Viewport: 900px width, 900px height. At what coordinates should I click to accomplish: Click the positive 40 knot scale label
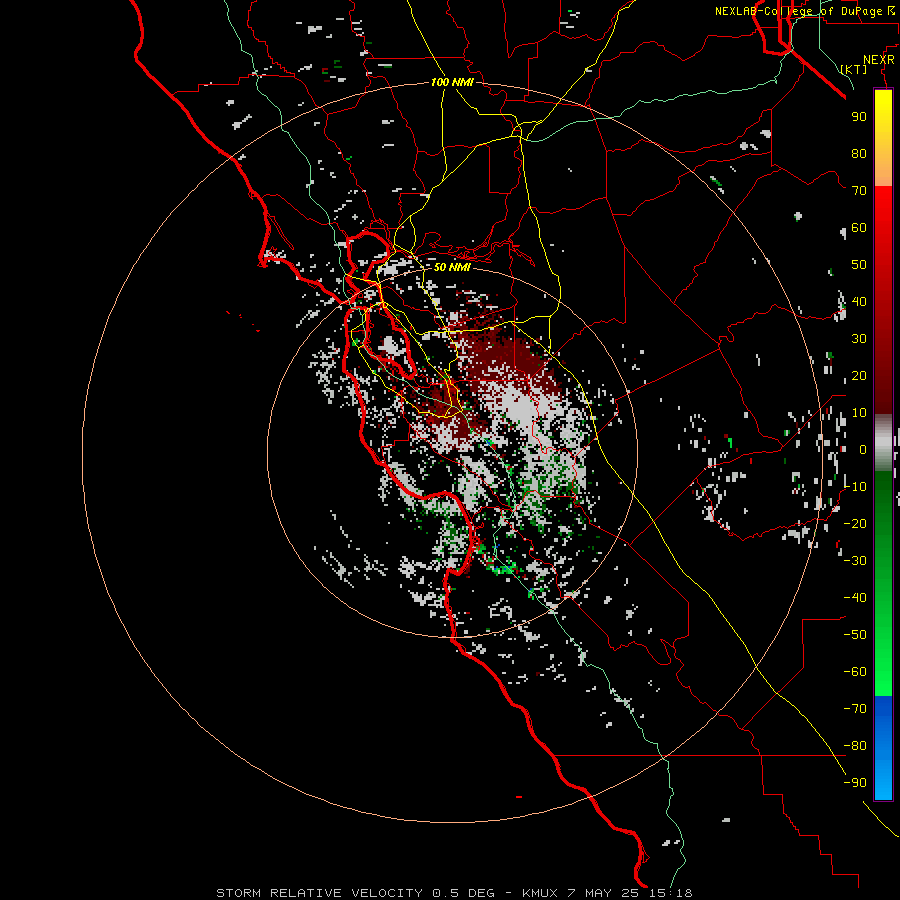(x=859, y=301)
